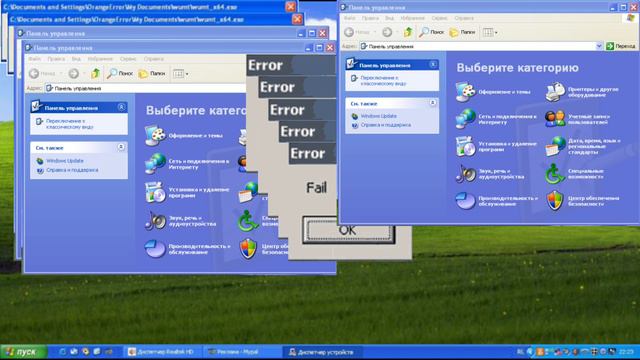This screenshot has width=640, height=360.
Task: Collapse Панель управления pane in right window
Action: (433, 64)
